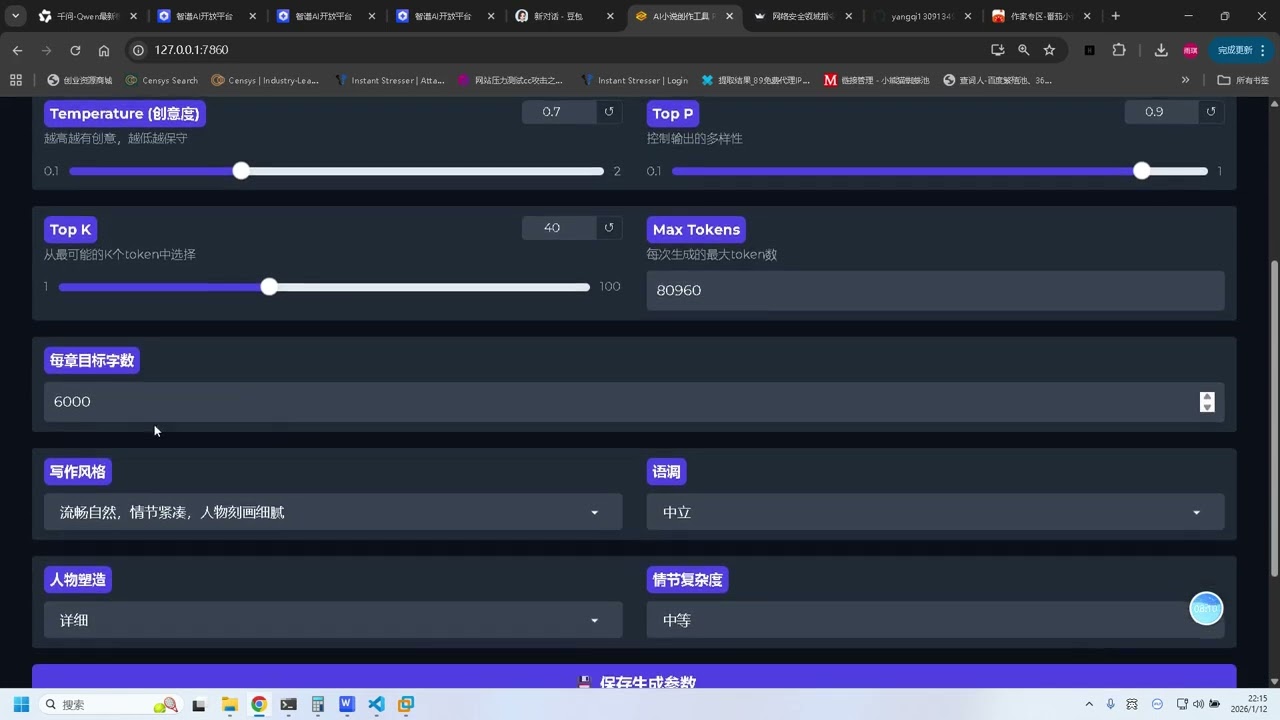Open the Task View taskbar icon
The height and width of the screenshot is (720, 1280).
coord(199,704)
